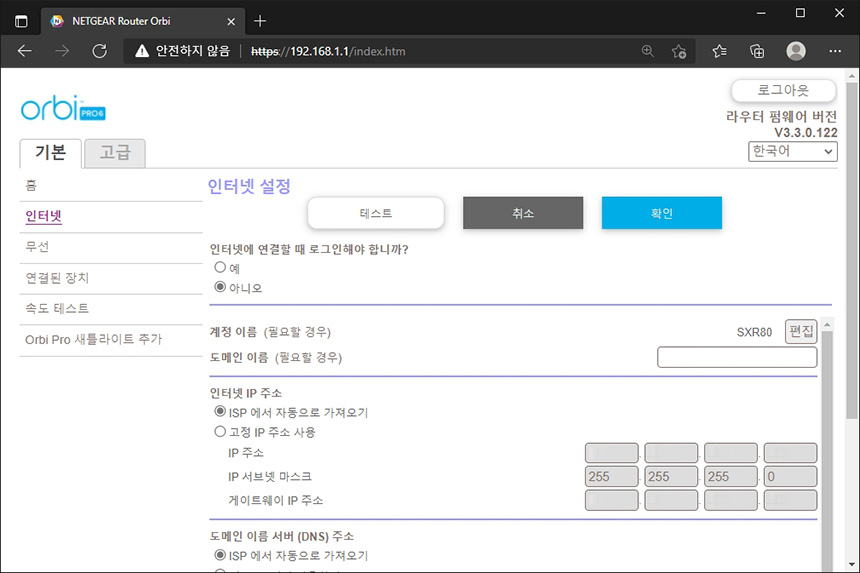860x573 pixels.
Task: Select ISP 자동 under DNS 주소
Action: (x=220, y=555)
